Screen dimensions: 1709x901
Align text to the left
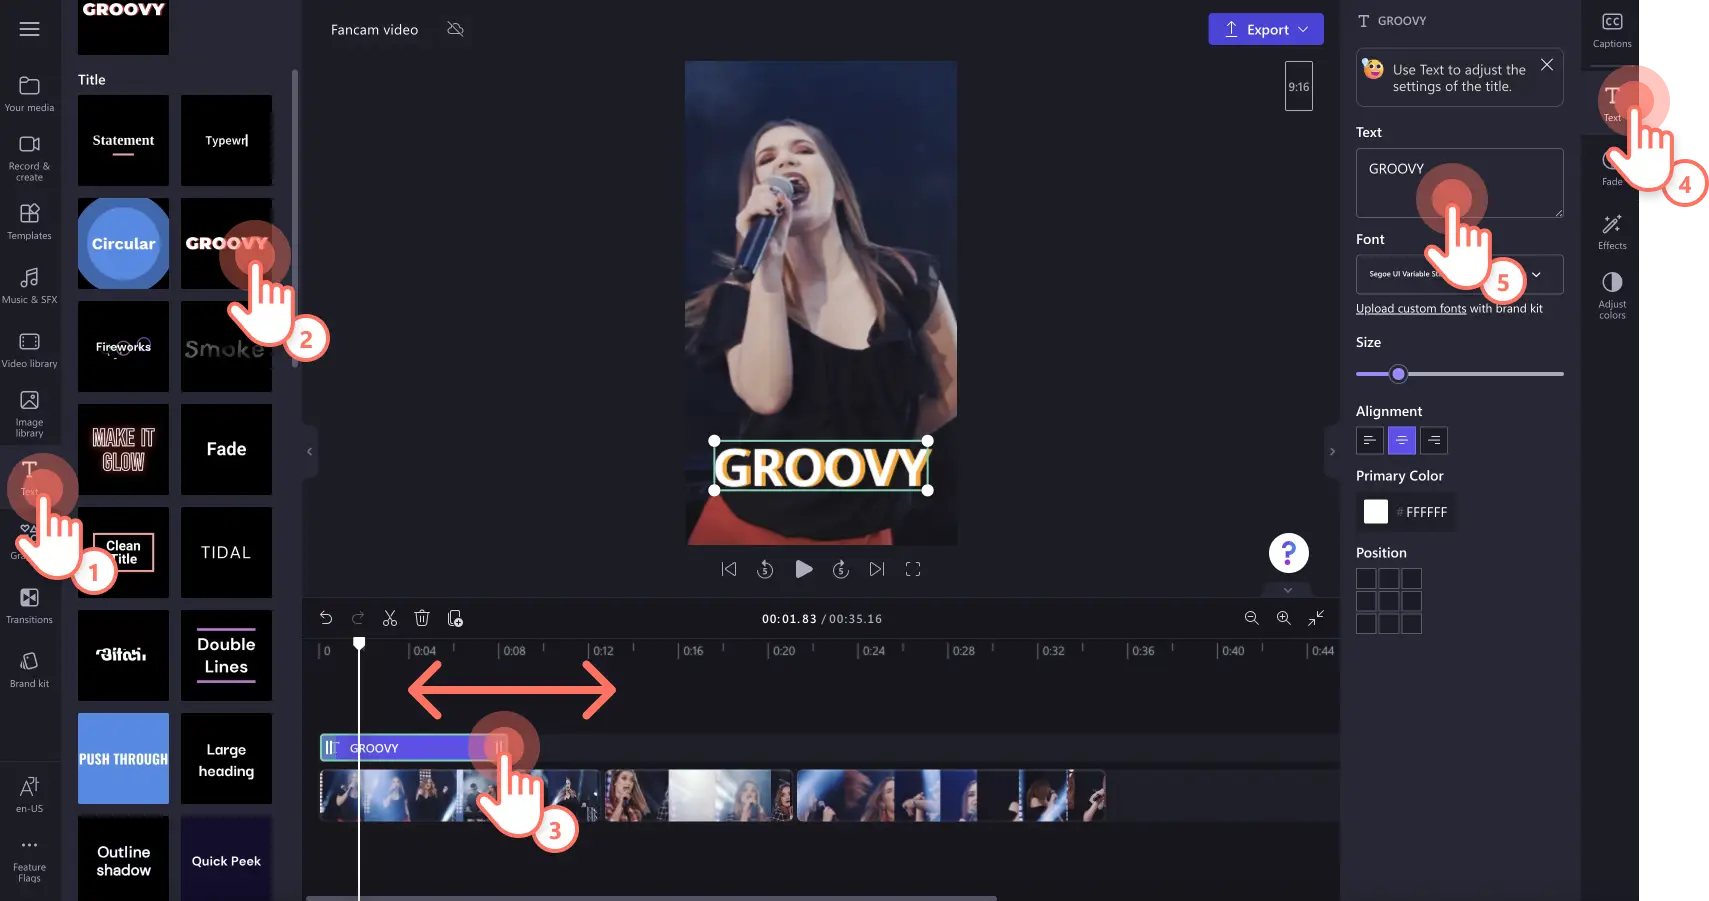1370,440
